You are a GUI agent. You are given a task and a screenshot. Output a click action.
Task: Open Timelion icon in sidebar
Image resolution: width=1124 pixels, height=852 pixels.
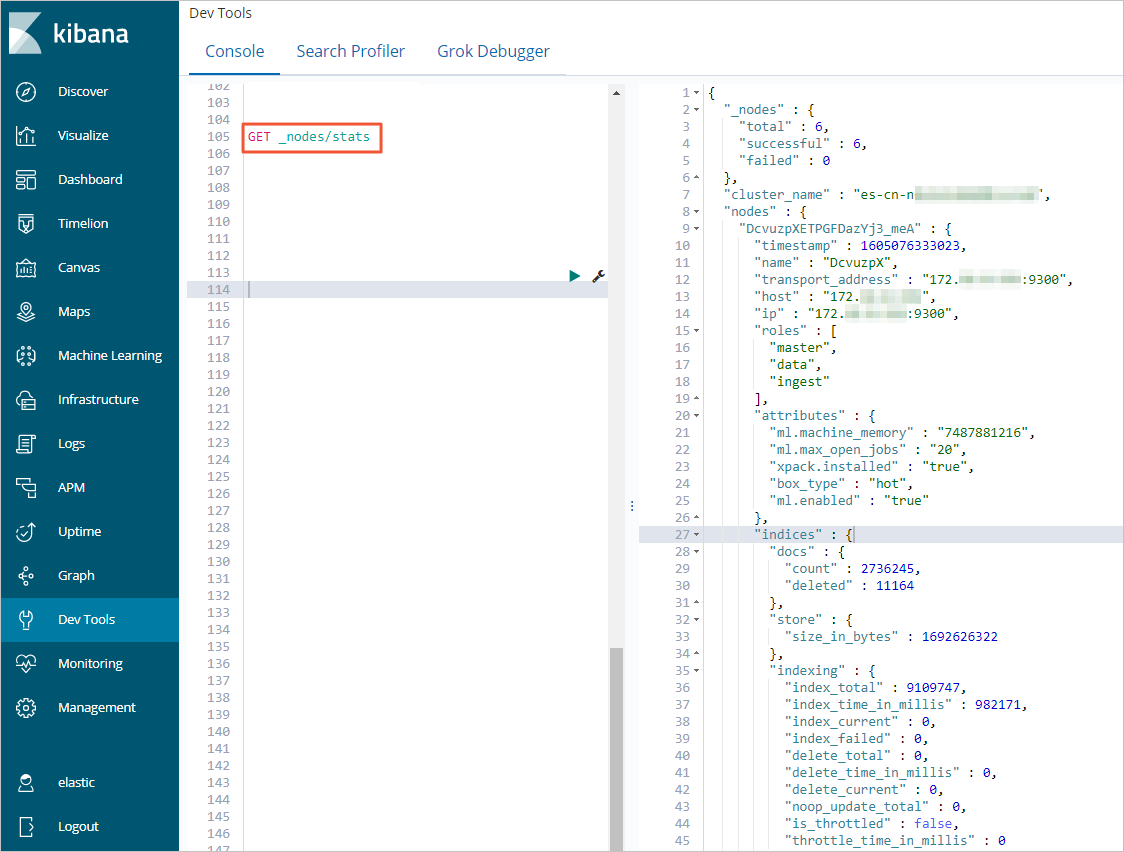tap(26, 224)
